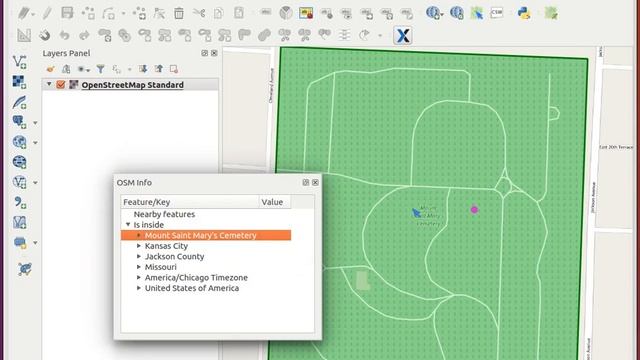The image size is (640, 360).
Task: Expand the America/Chicago Timezone entry
Action: coord(139,277)
